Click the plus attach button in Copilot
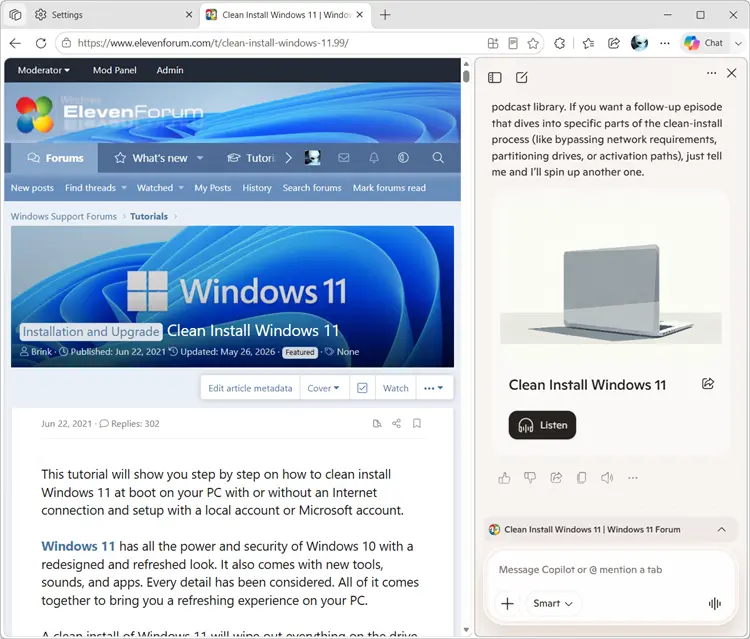This screenshot has width=750, height=639. coord(507,604)
